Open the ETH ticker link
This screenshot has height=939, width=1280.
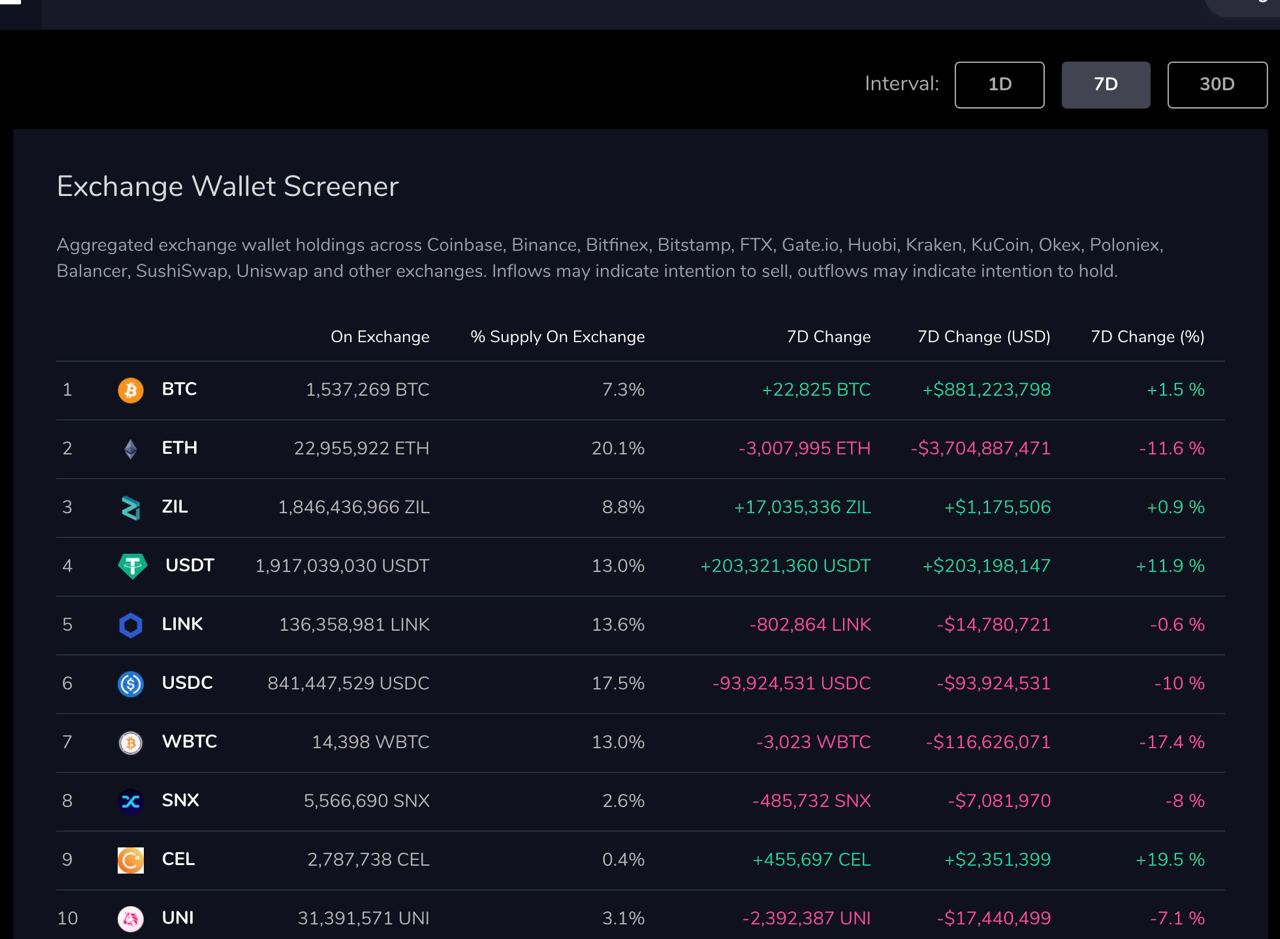pyautogui.click(x=179, y=448)
